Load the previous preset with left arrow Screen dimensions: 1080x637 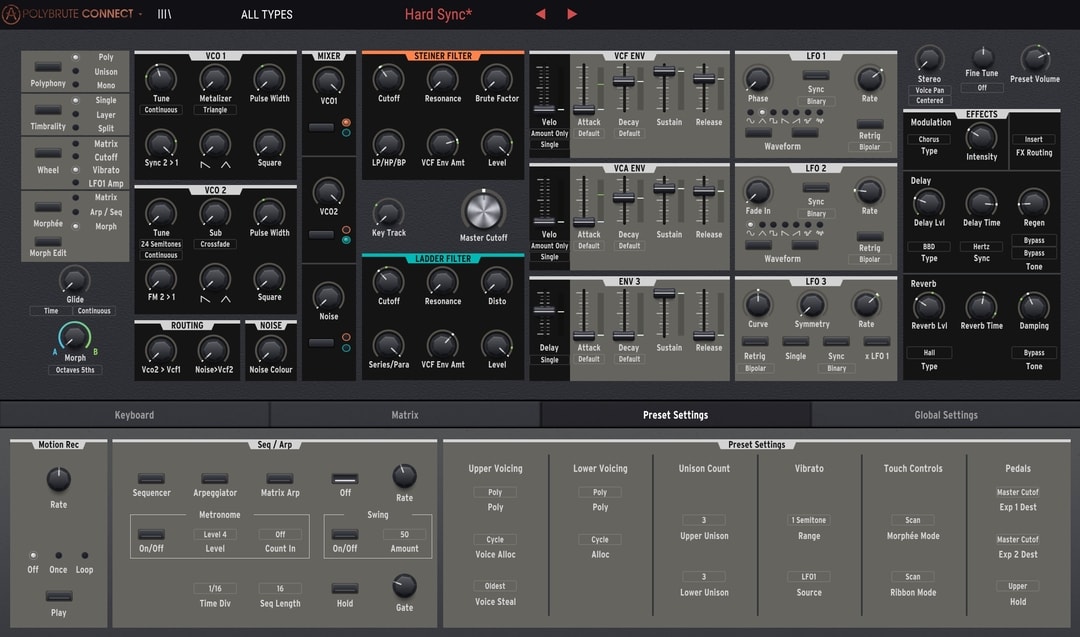pos(541,14)
